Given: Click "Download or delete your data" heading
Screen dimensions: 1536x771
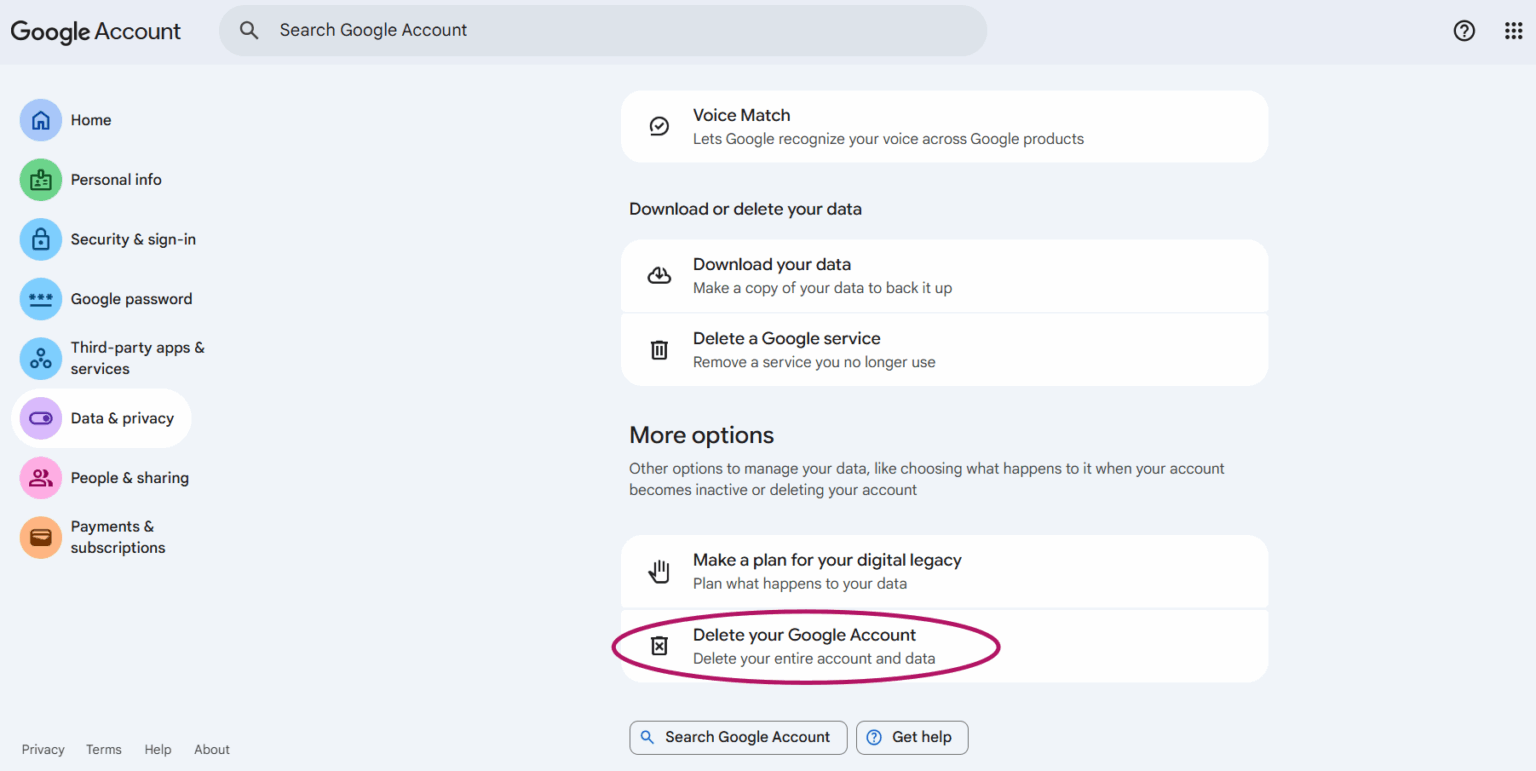Looking at the screenshot, I should [745, 209].
